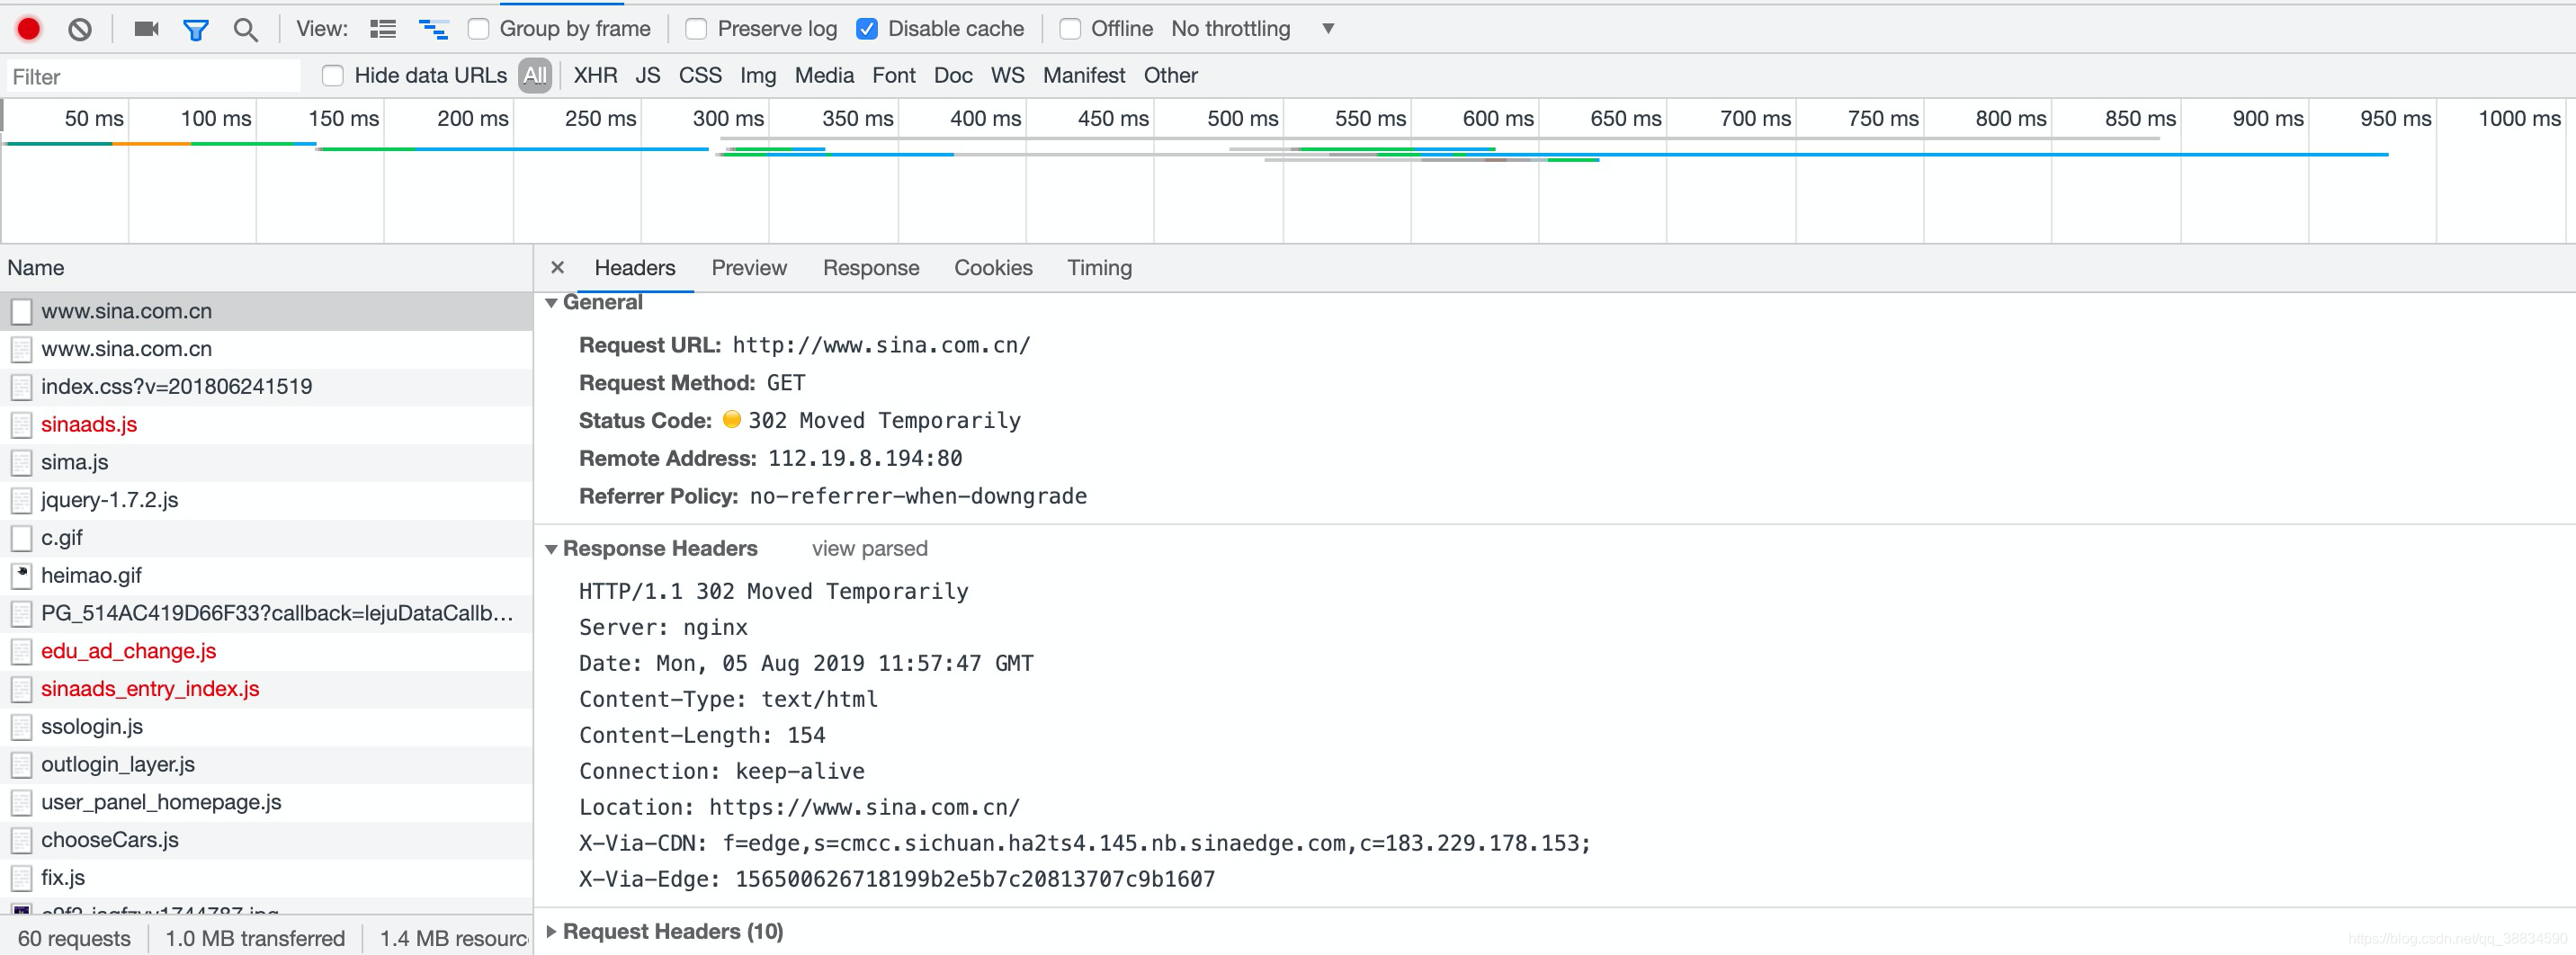Enable Group by frame checkbox
The image size is (2576, 955).
click(x=479, y=29)
